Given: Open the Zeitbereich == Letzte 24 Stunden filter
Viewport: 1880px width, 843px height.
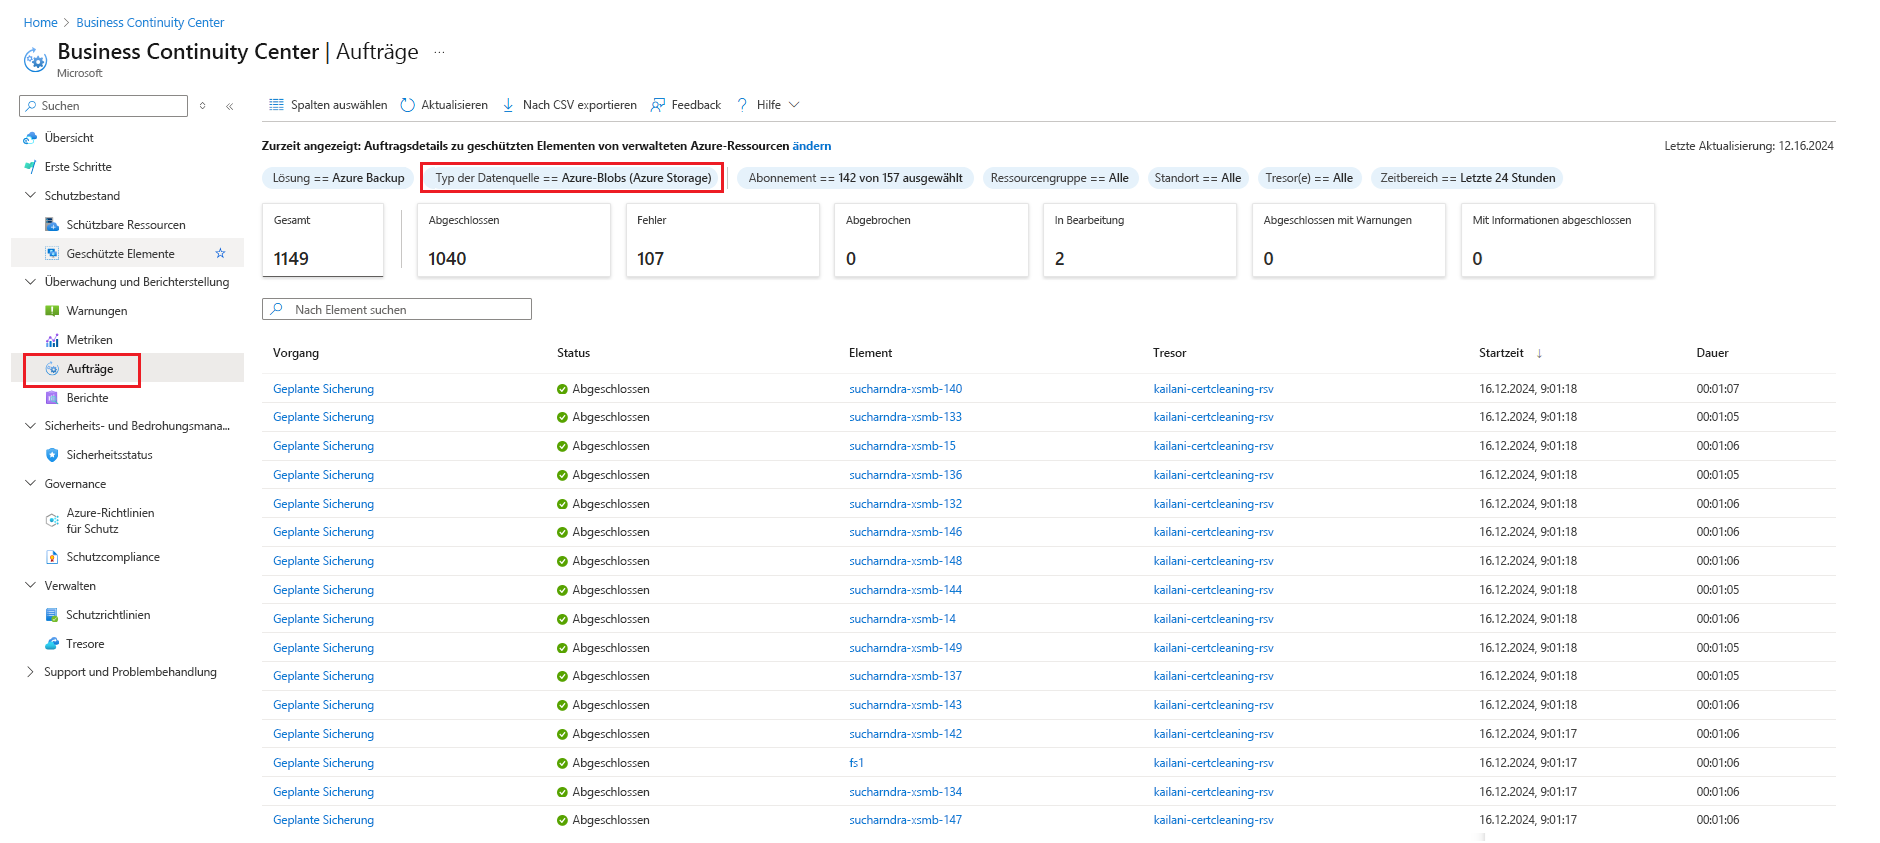Looking at the screenshot, I should click(x=1467, y=178).
